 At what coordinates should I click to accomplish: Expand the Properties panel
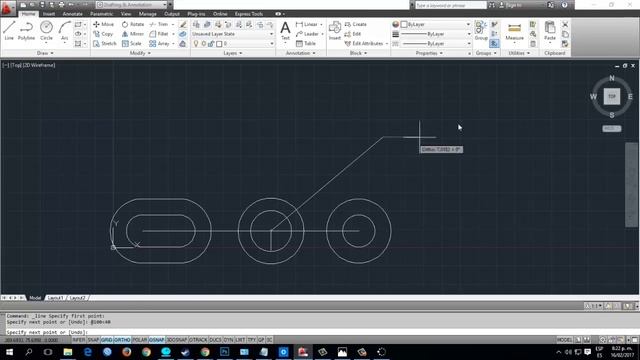point(429,53)
